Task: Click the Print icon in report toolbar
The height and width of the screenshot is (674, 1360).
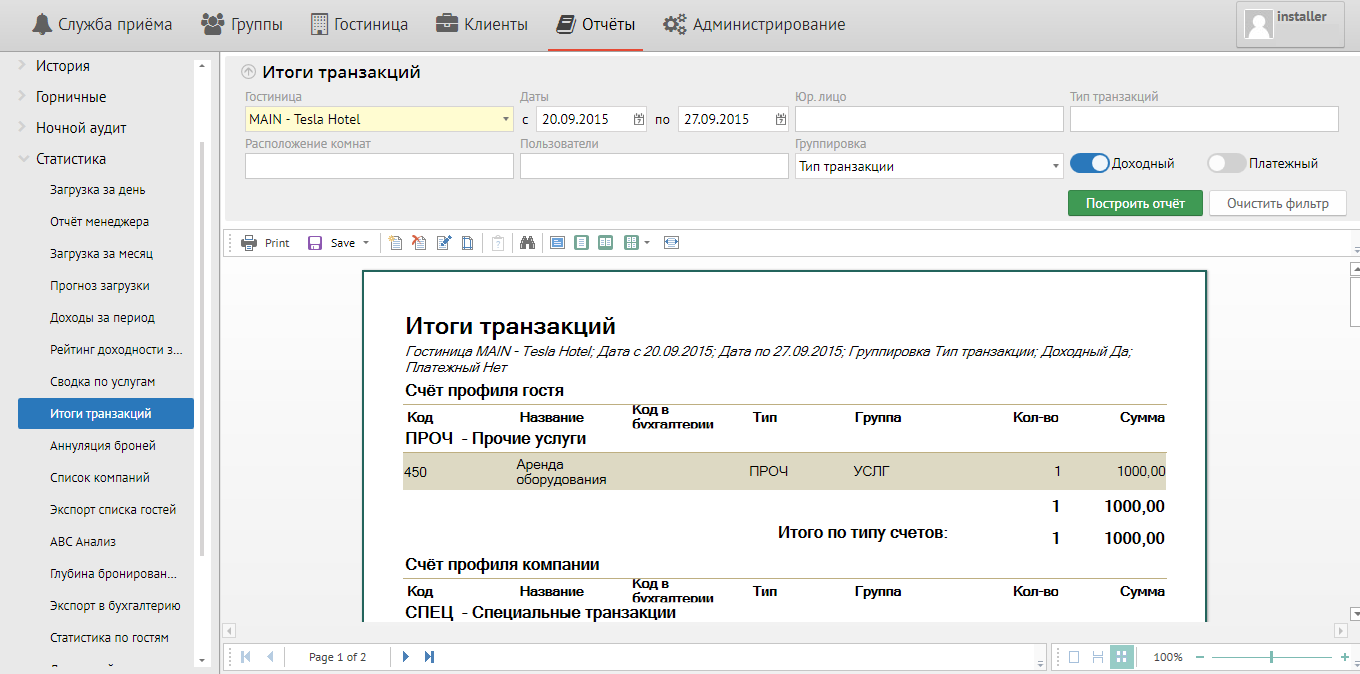Action: (x=249, y=243)
